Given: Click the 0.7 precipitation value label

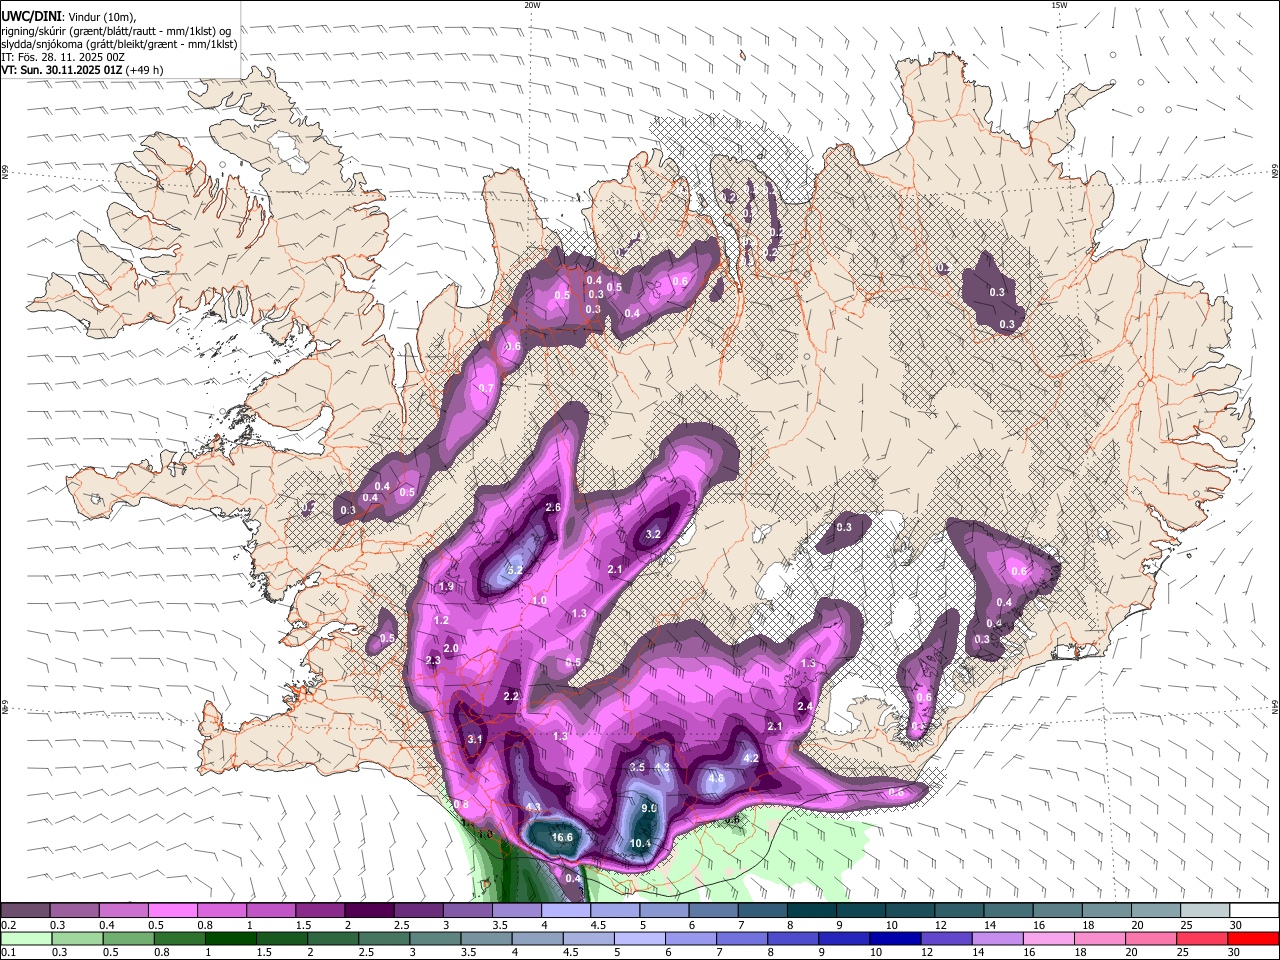Looking at the screenshot, I should [x=486, y=388].
